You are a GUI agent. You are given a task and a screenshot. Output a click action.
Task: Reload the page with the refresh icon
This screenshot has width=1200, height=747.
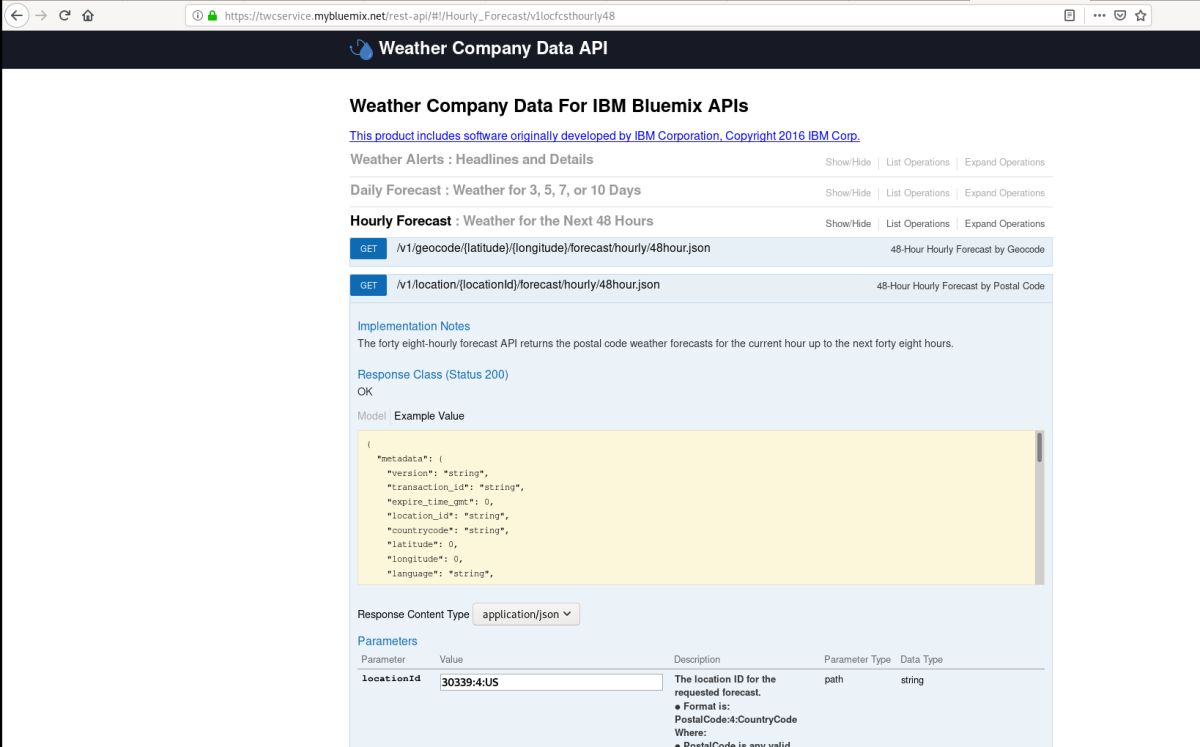coord(65,15)
